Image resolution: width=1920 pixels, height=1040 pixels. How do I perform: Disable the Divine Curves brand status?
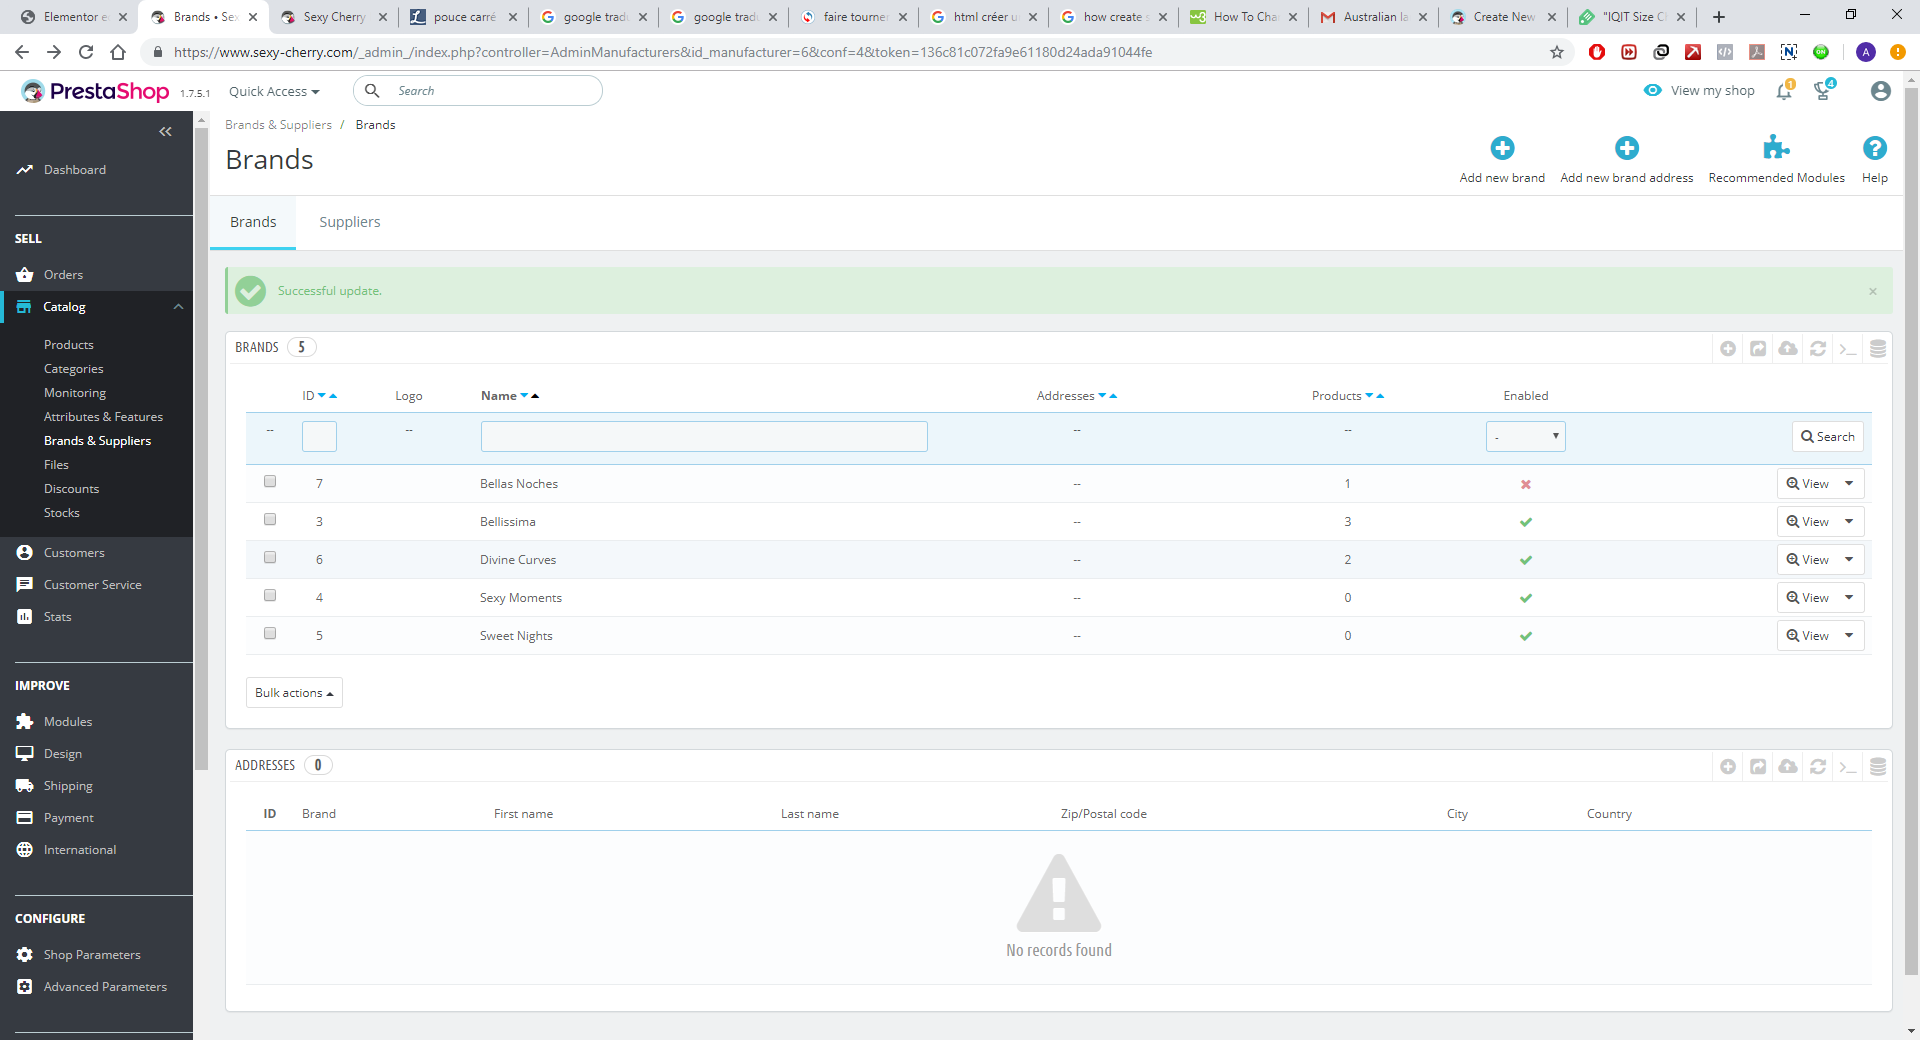click(x=1526, y=560)
